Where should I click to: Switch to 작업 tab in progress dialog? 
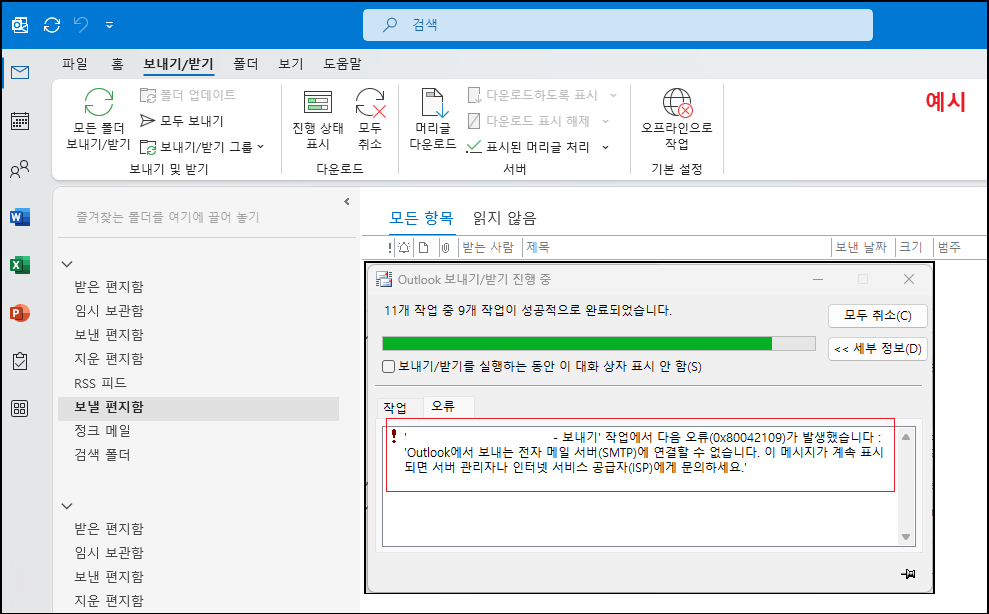click(x=395, y=408)
